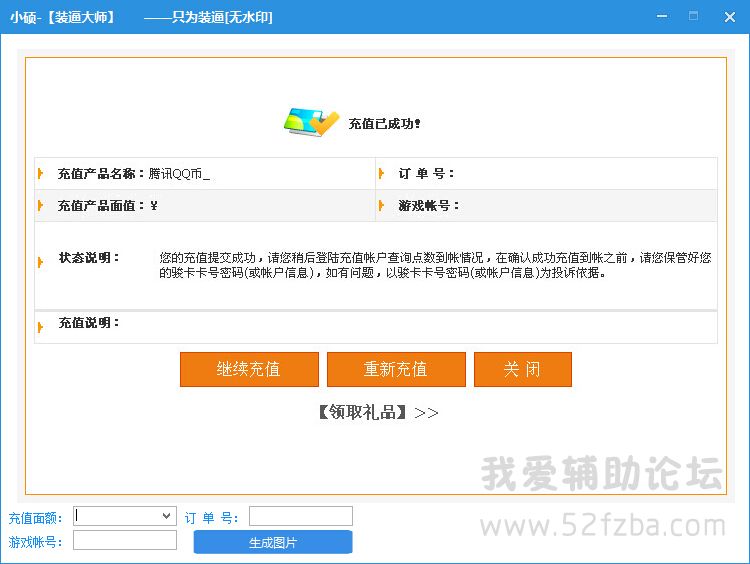Image resolution: width=750 pixels, height=564 pixels.
Task: Click orange arrow beside 状态说明
Action: coord(41,262)
